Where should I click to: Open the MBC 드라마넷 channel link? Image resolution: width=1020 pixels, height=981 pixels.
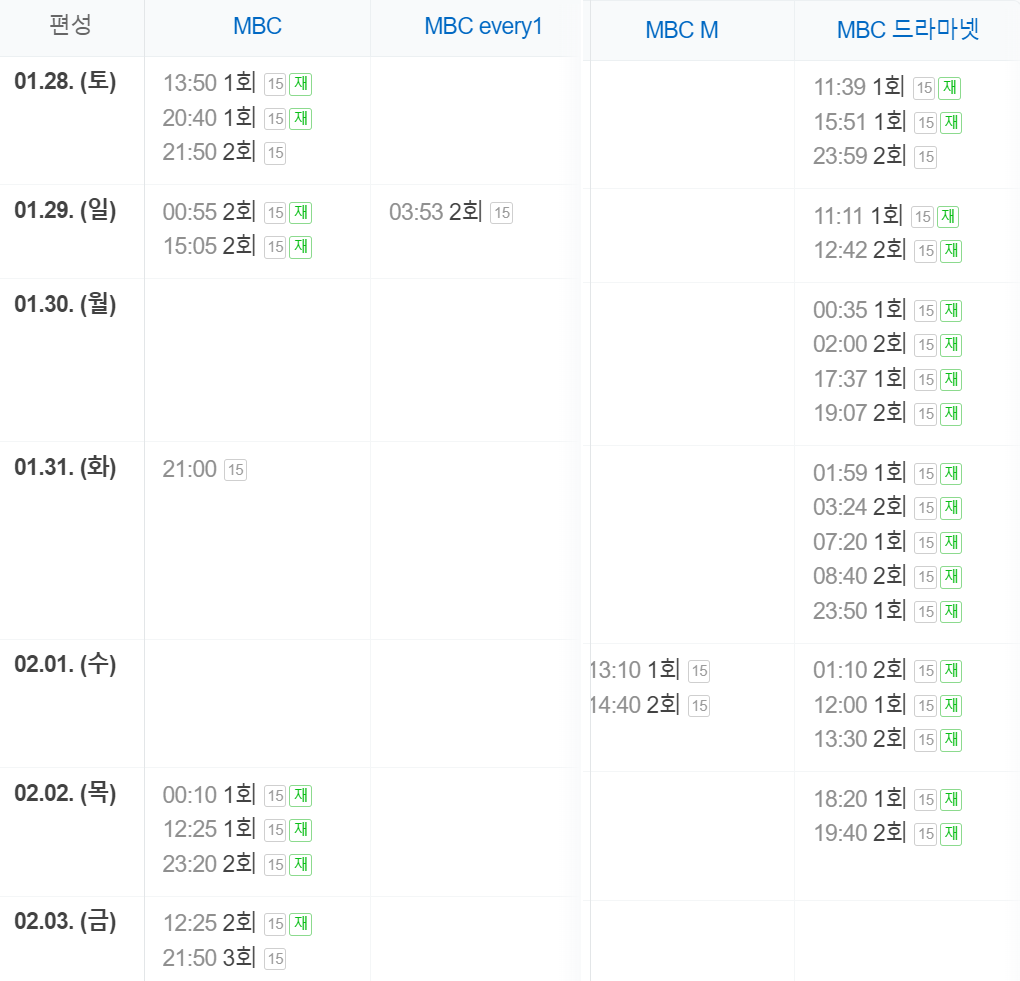tap(907, 30)
